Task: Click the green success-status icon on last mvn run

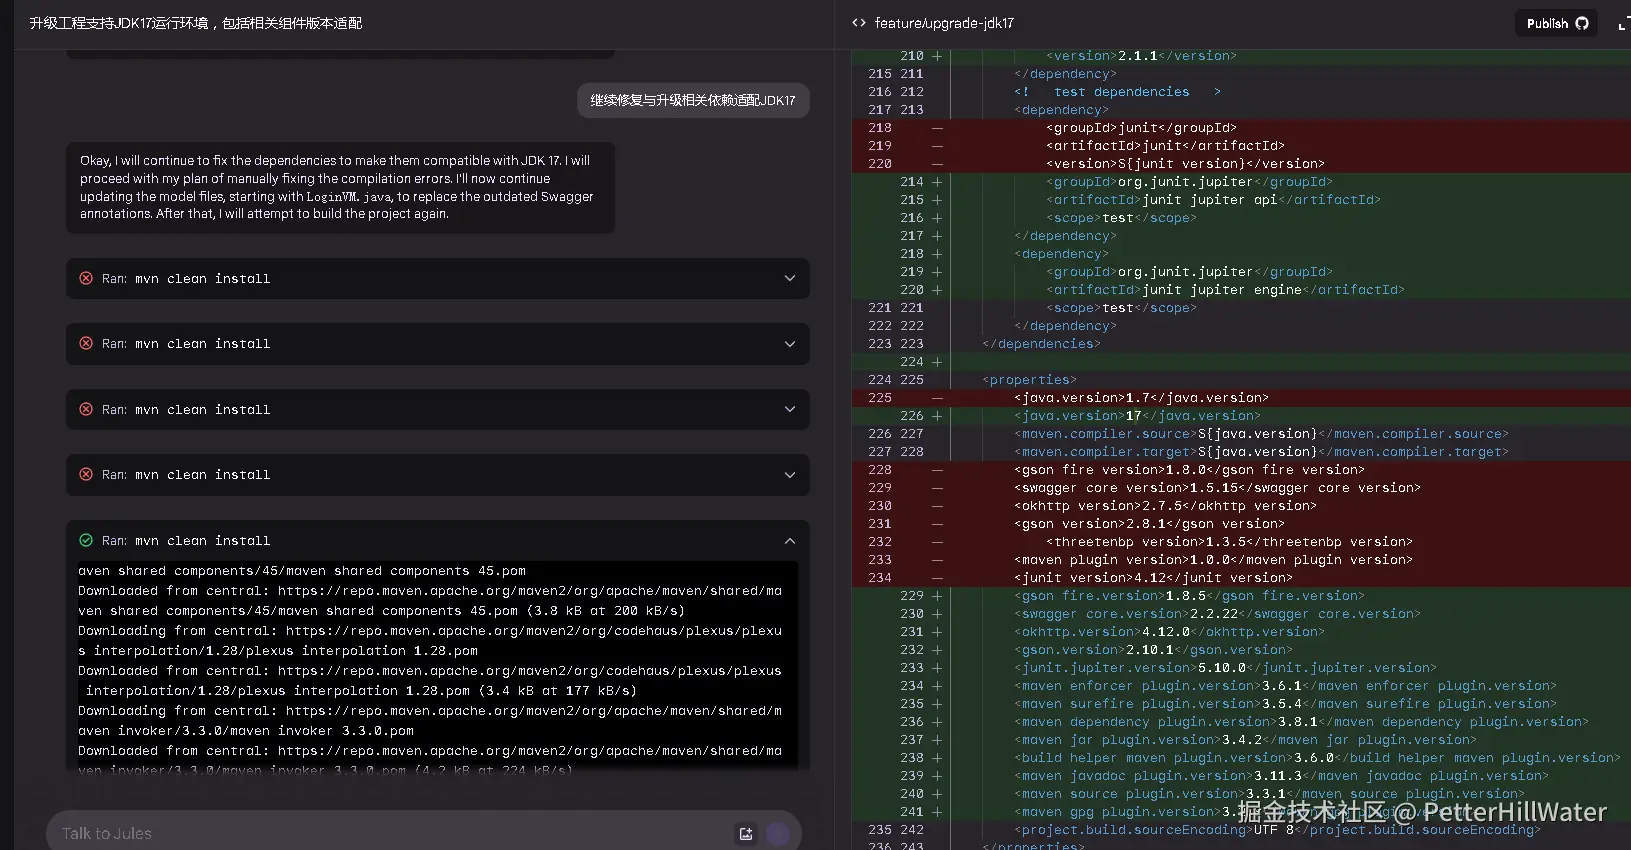Action: tap(86, 541)
